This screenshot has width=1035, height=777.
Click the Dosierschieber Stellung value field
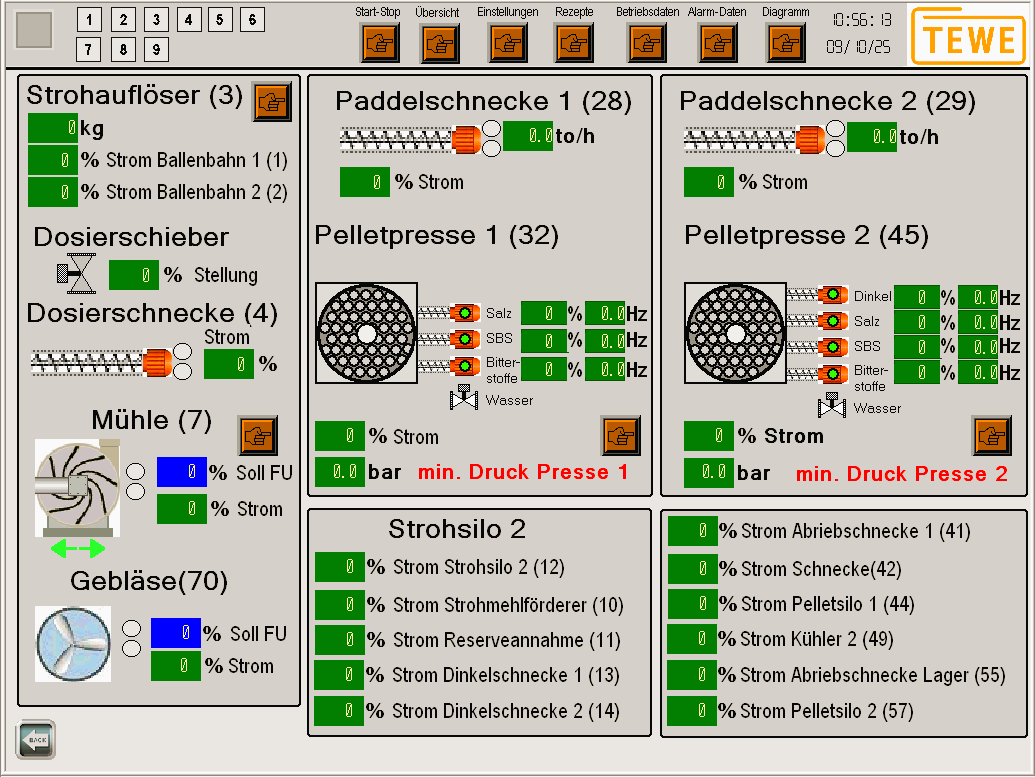[133, 275]
